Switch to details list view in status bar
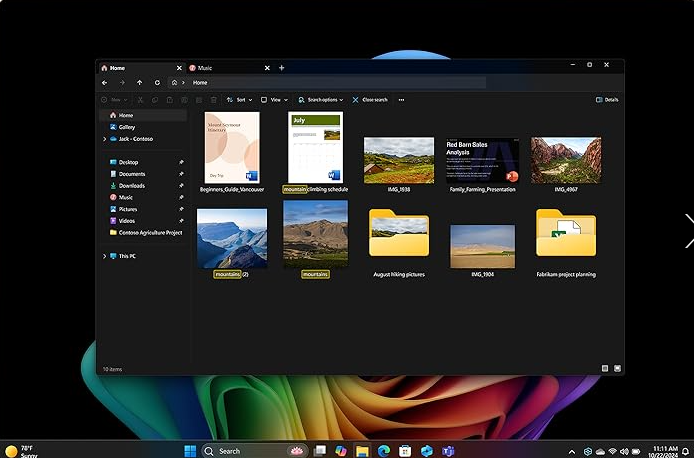 click(605, 368)
